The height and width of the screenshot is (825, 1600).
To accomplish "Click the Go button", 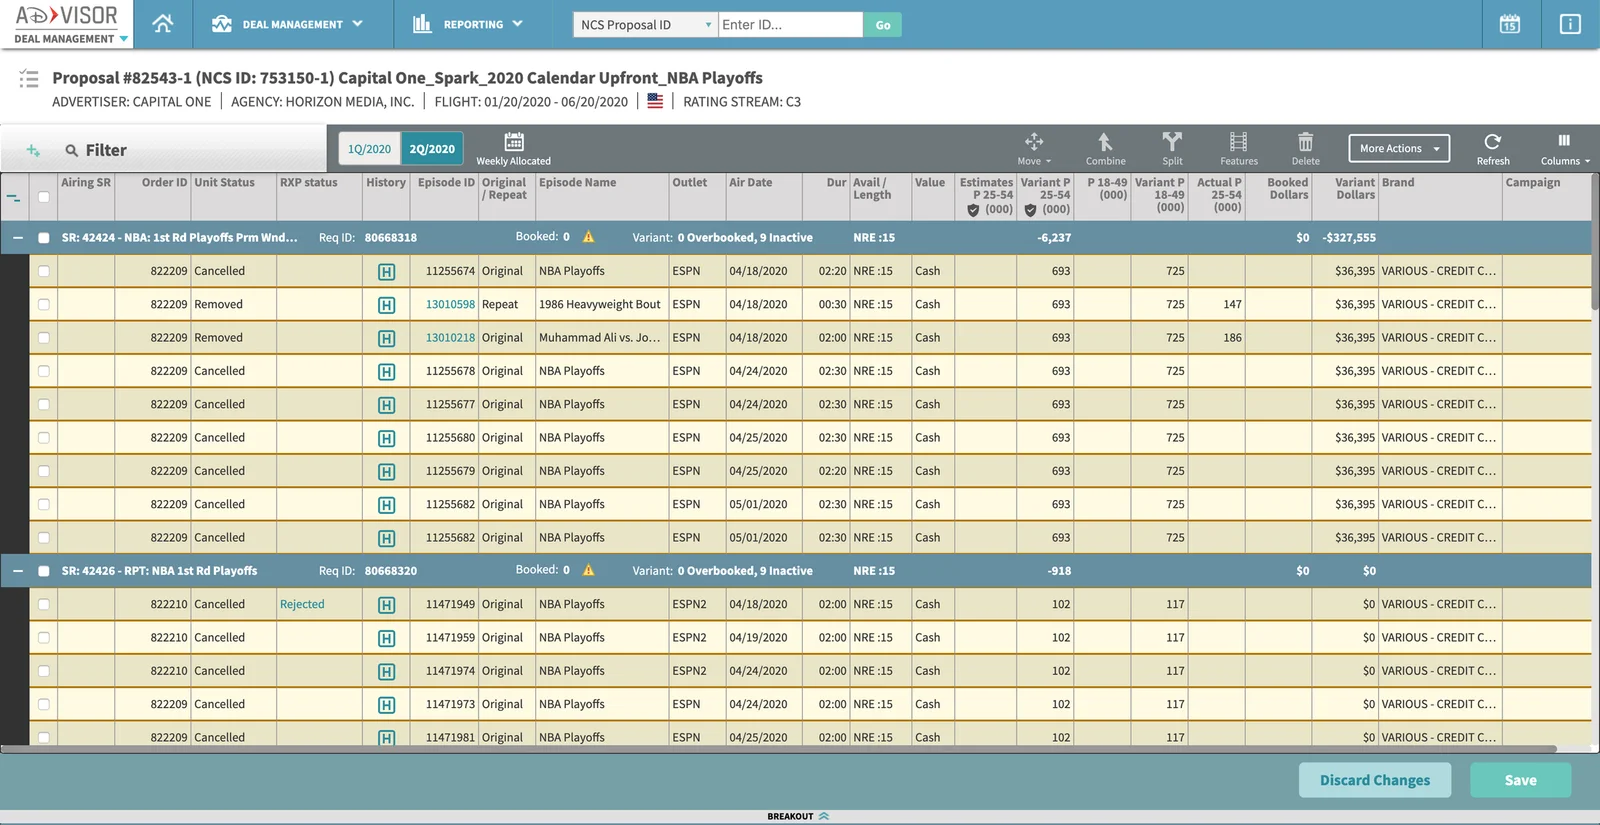I will tap(883, 25).
